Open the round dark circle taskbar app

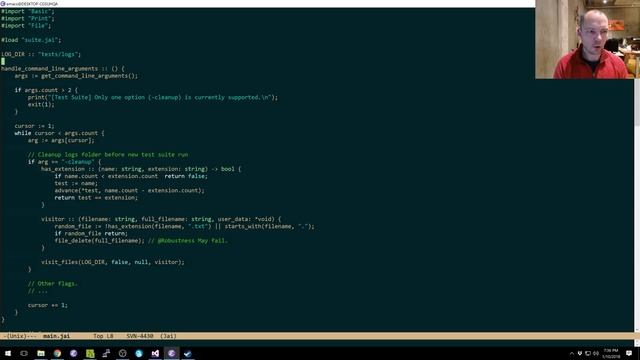pos(122,353)
